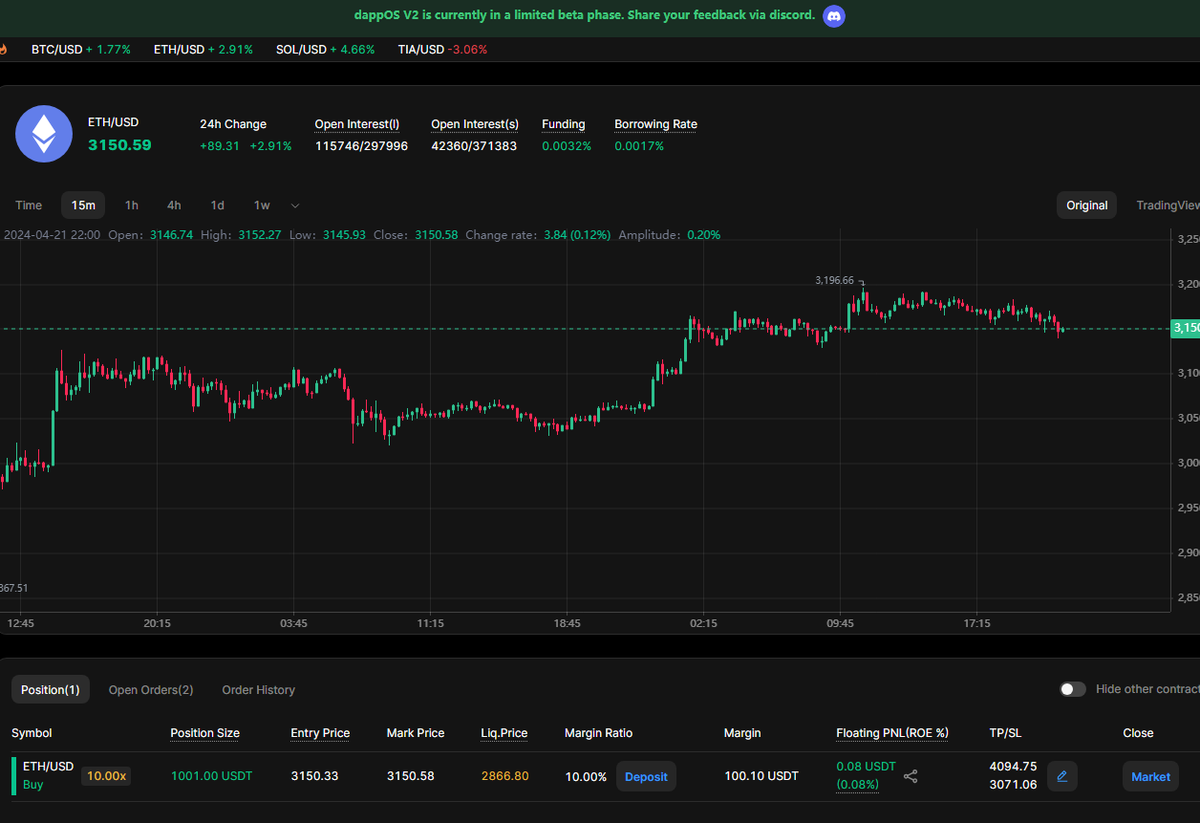
Task: Click the Floating PNL(ROE %) header
Action: pyautogui.click(x=892, y=733)
